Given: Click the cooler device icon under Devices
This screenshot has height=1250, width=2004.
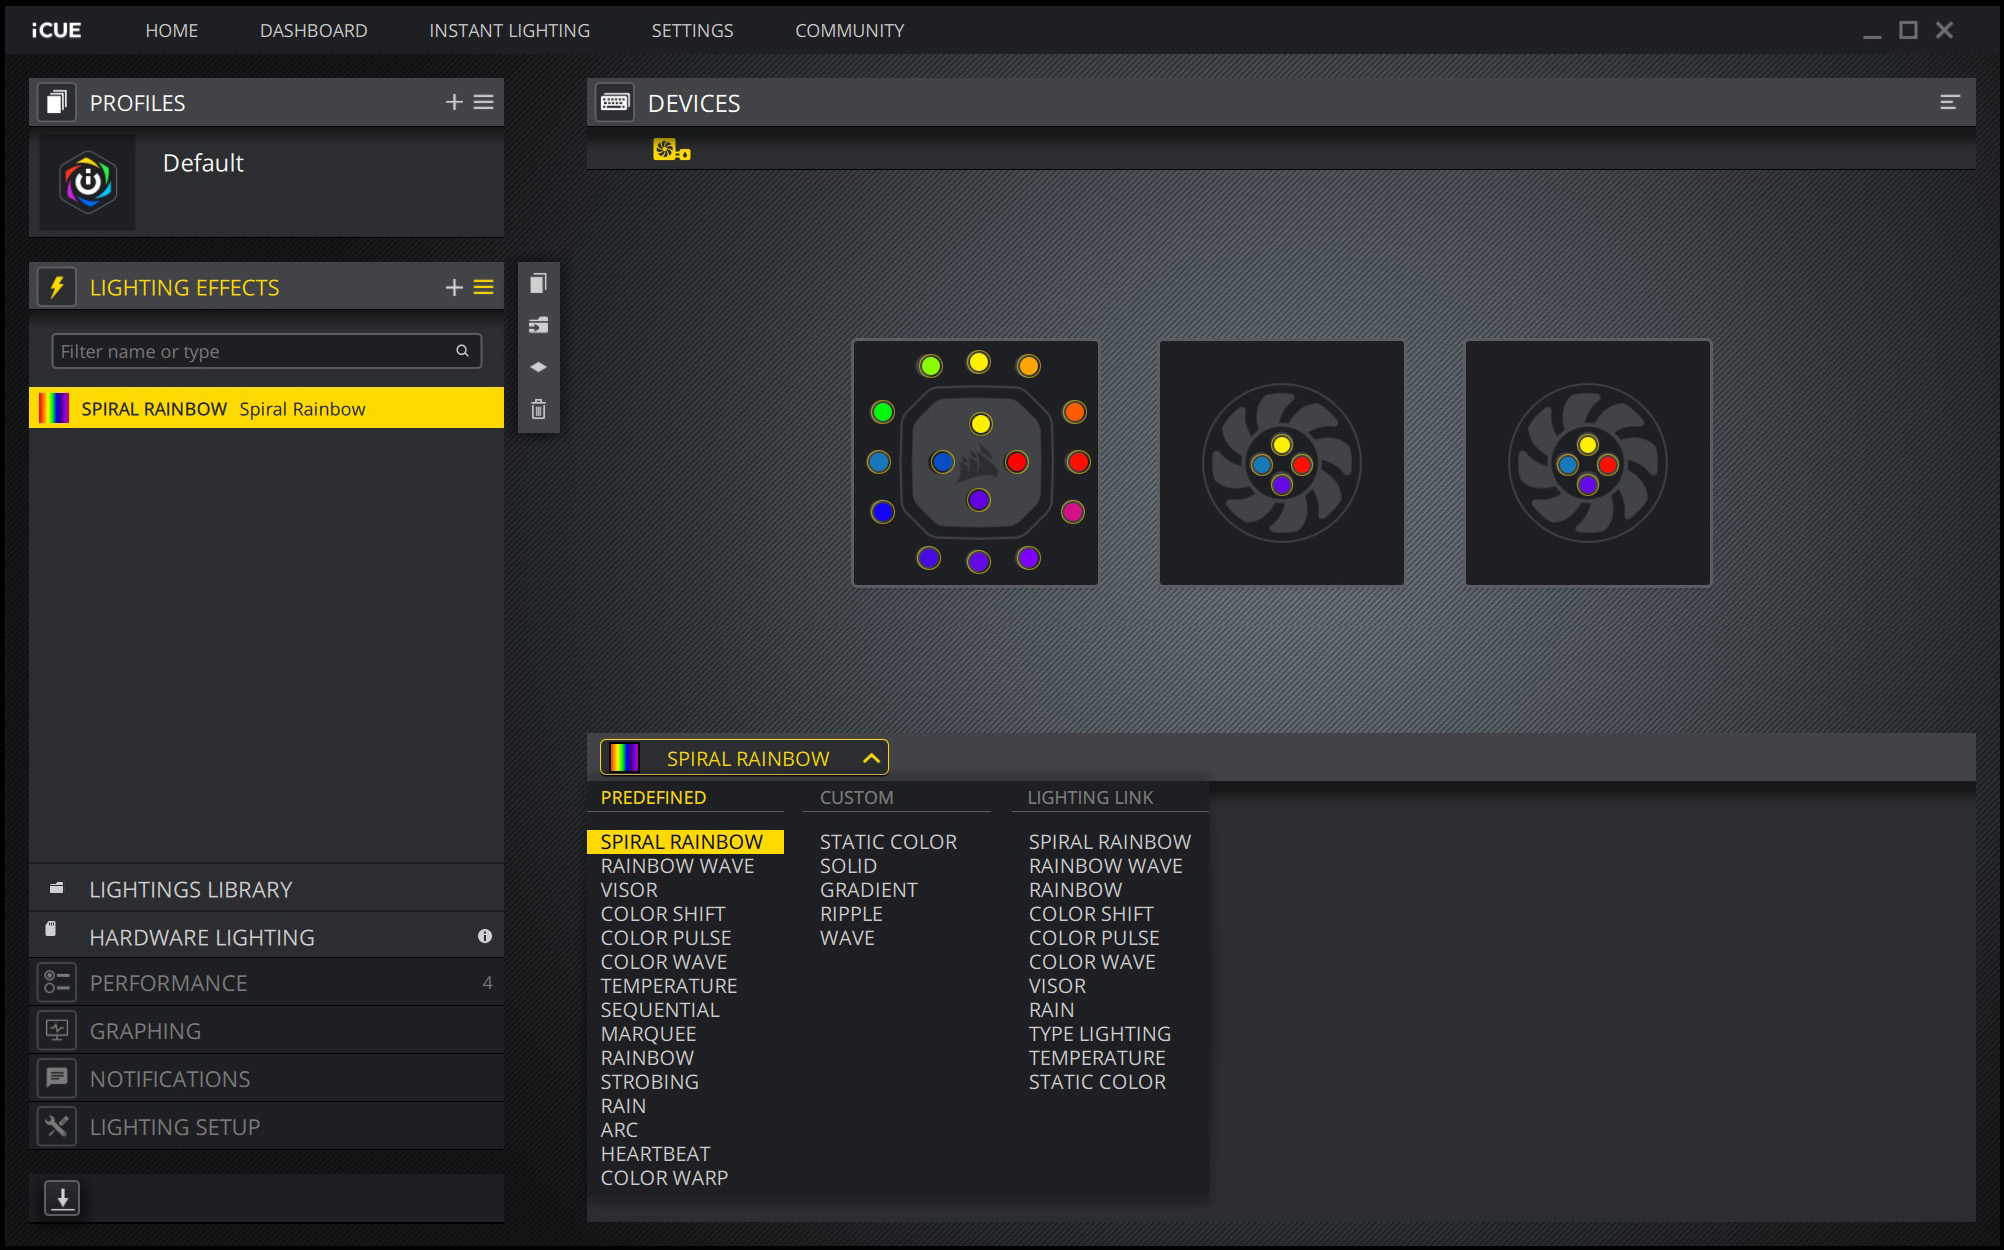Looking at the screenshot, I should point(671,150).
